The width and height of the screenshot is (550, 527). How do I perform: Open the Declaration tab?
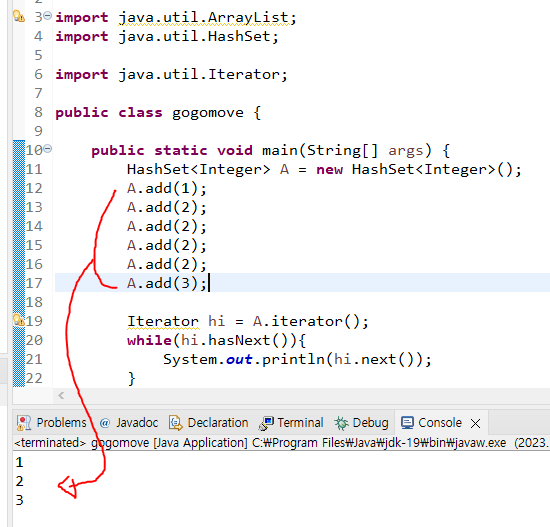tap(208, 423)
